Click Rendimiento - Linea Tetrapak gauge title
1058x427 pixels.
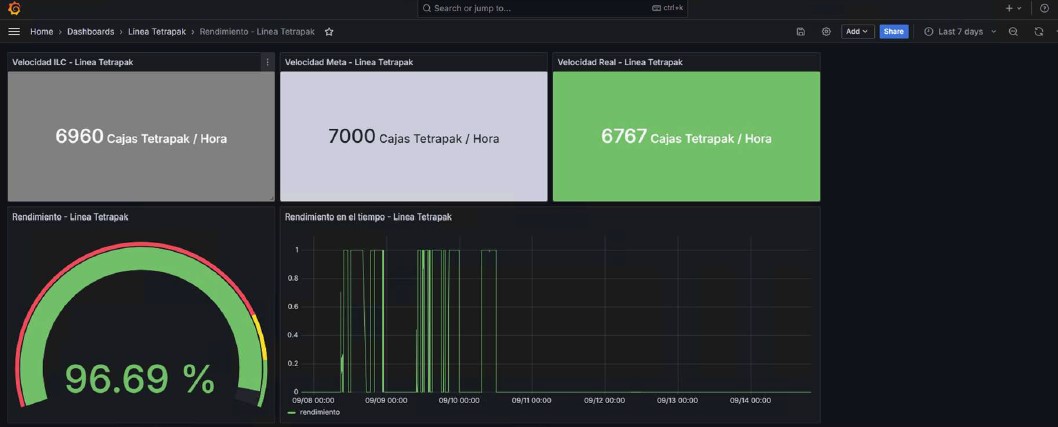[x=70, y=217]
